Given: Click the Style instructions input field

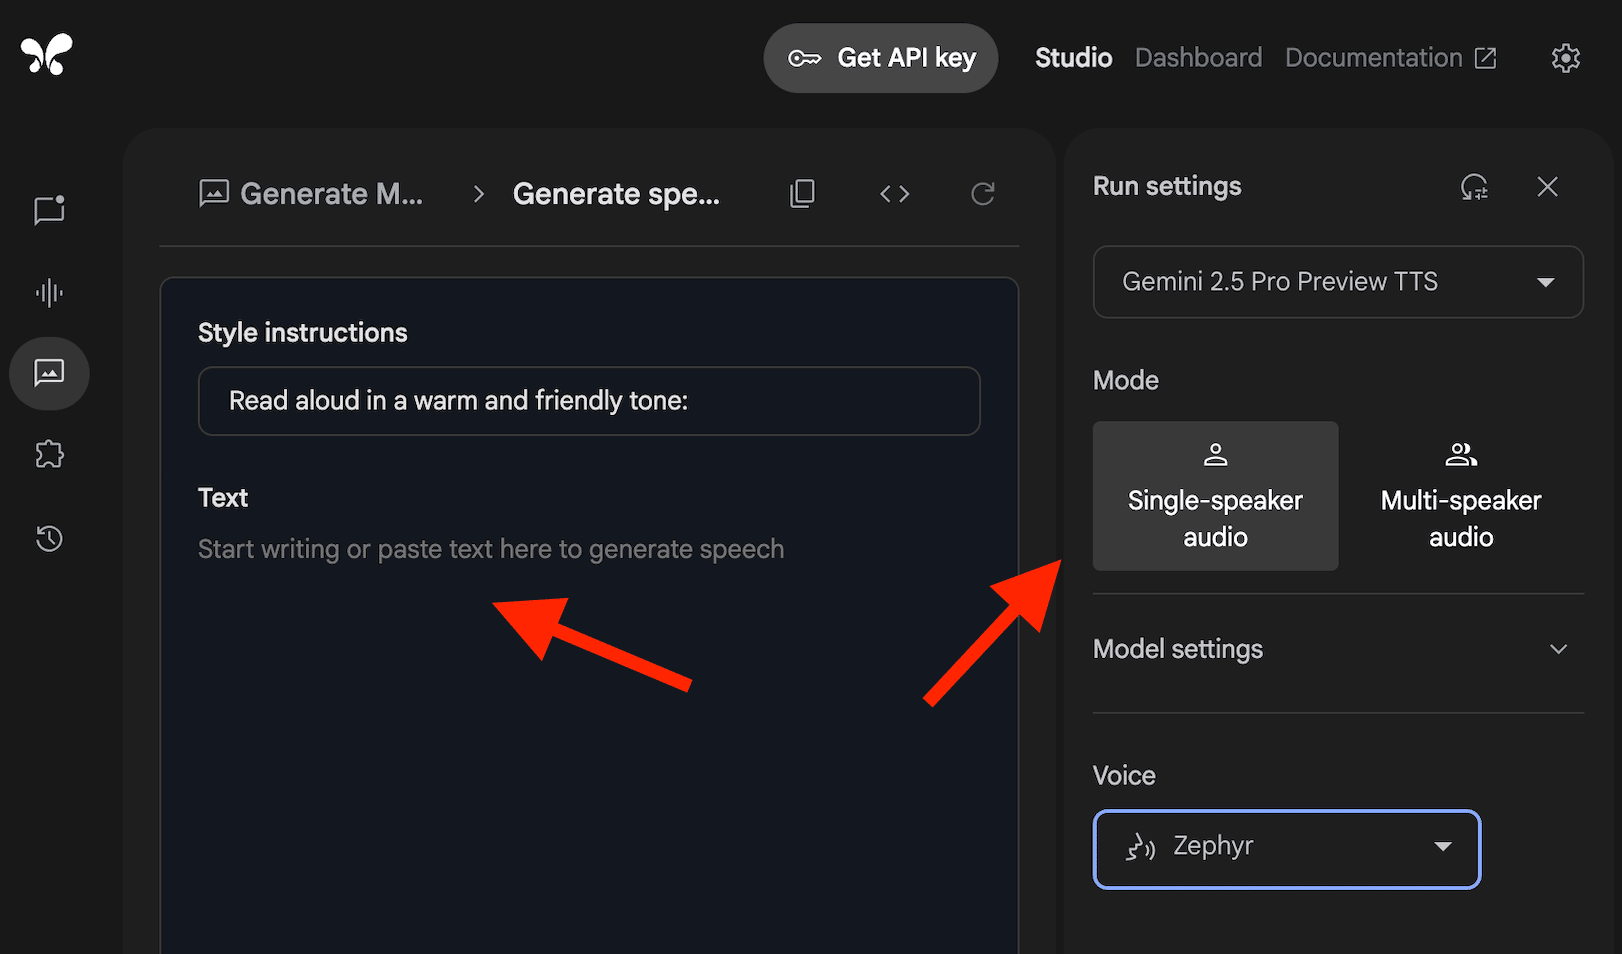Looking at the screenshot, I should pos(589,401).
